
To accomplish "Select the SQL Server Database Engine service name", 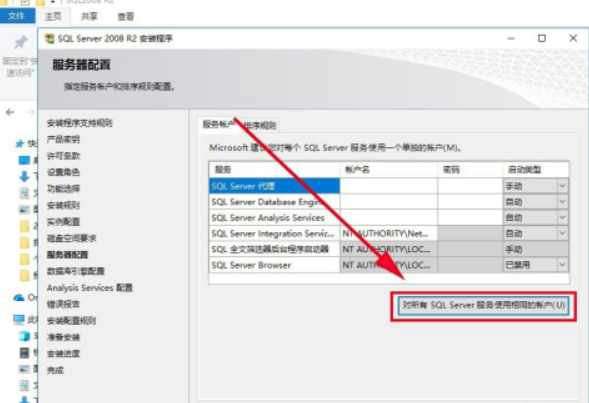I will point(274,202).
